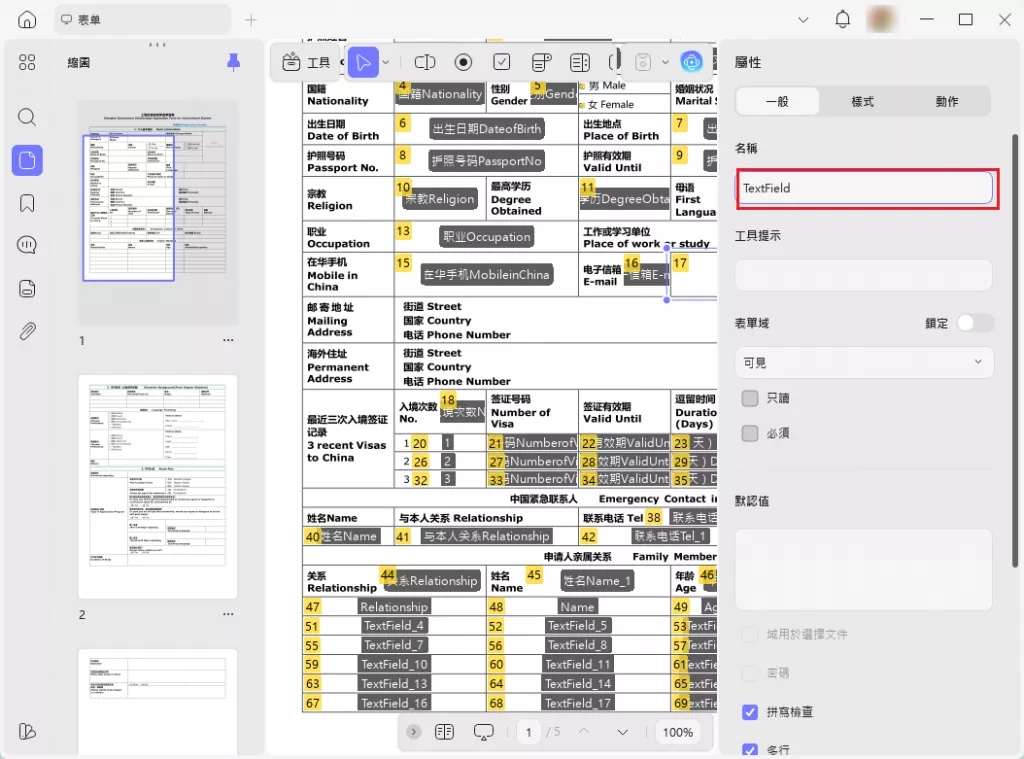The width and height of the screenshot is (1024, 759).
Task: Expand the 可見 visibility dropdown
Action: pos(864,362)
